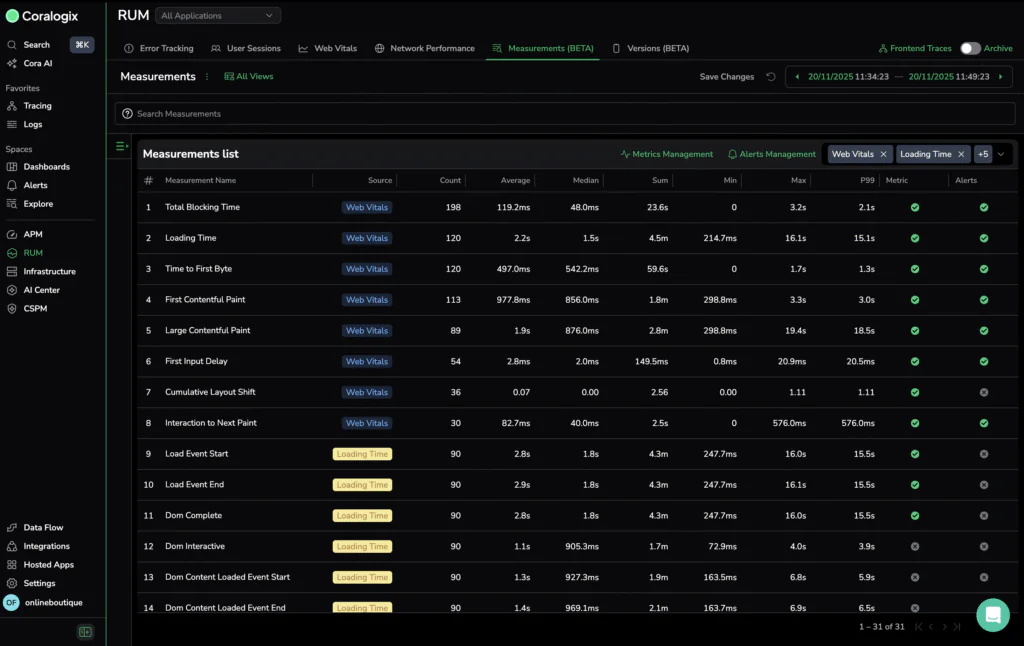This screenshot has height=646, width=1024.
Task: Expand the filter chips dropdown chevron
Action: pos(1001,154)
